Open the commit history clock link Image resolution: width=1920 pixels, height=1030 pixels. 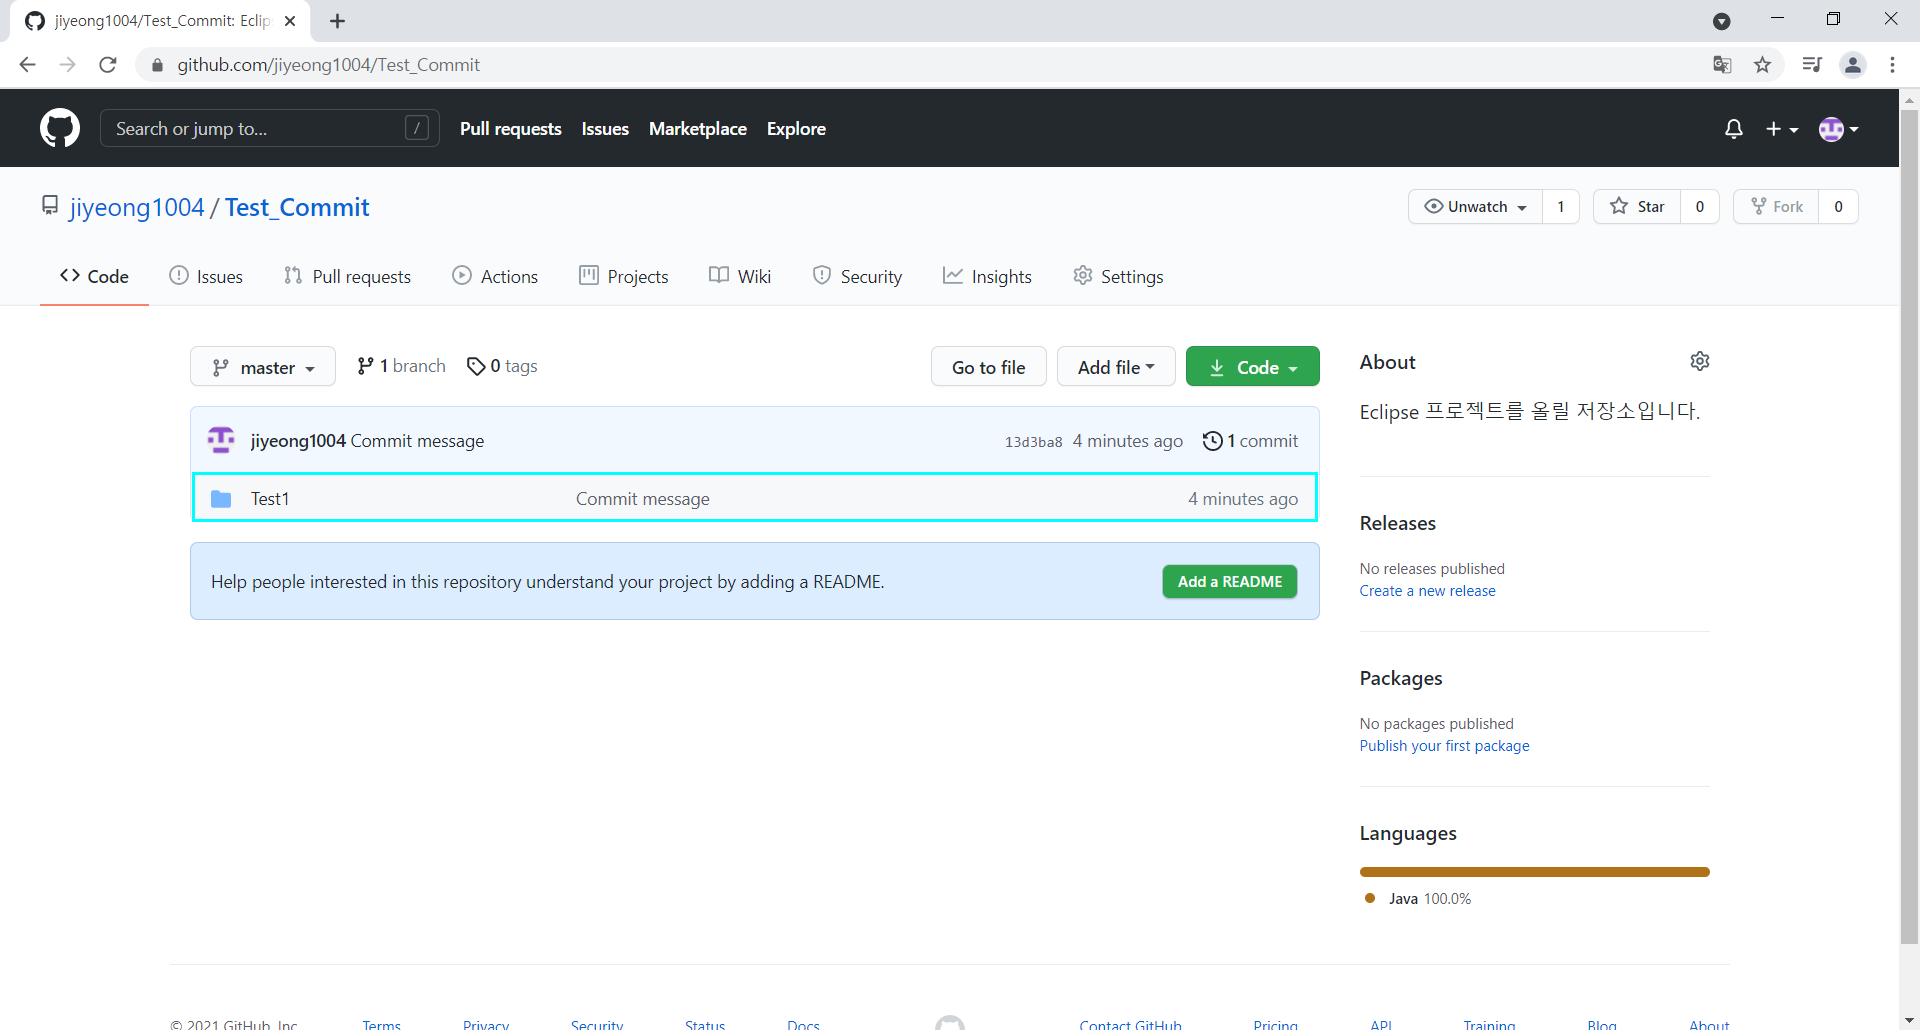pos(1250,441)
